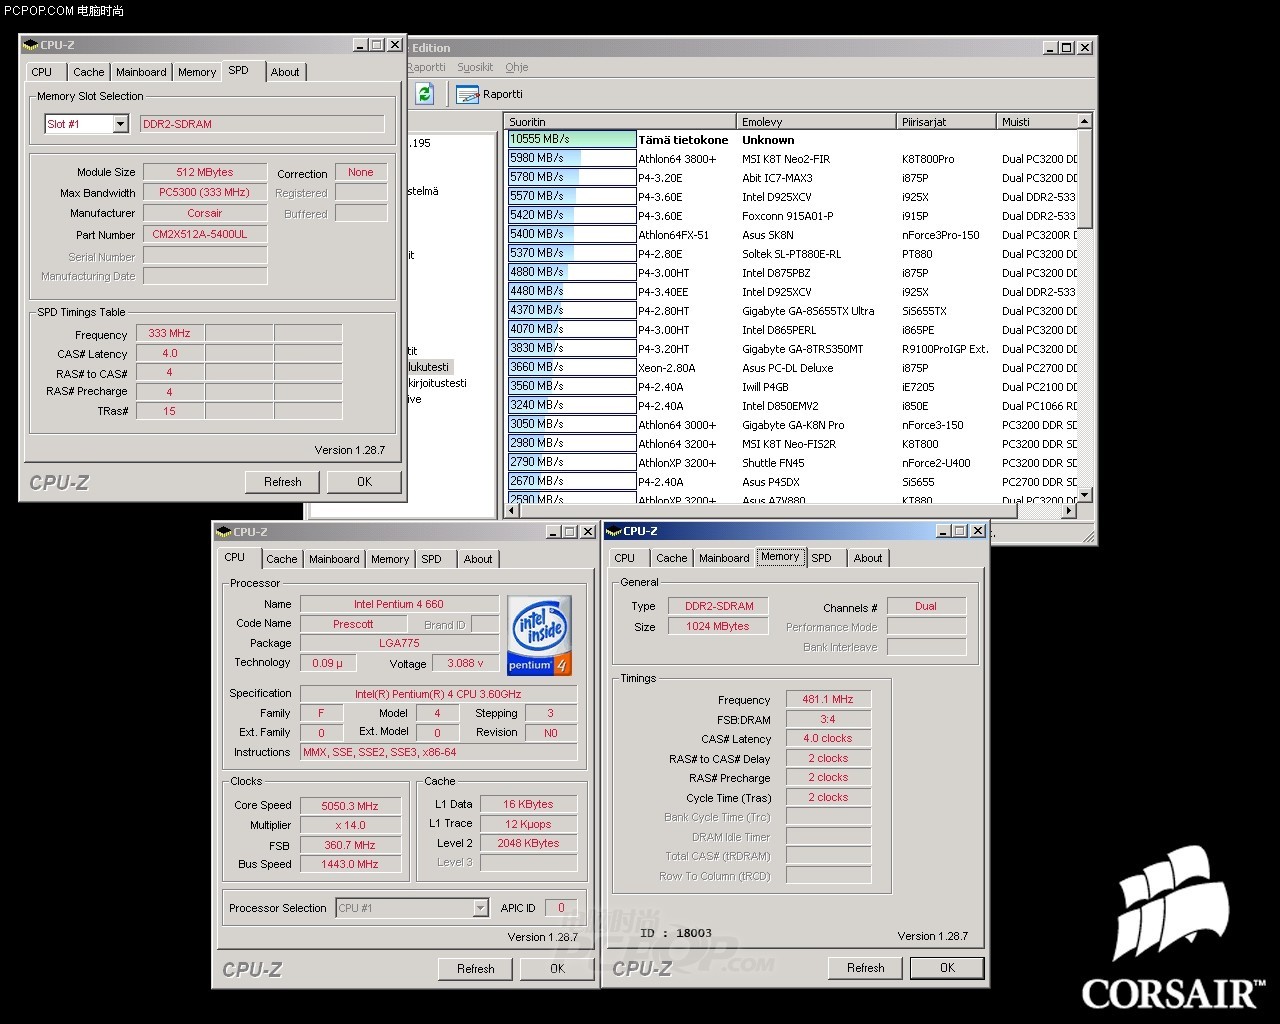Open the Suosikit menu

point(475,67)
